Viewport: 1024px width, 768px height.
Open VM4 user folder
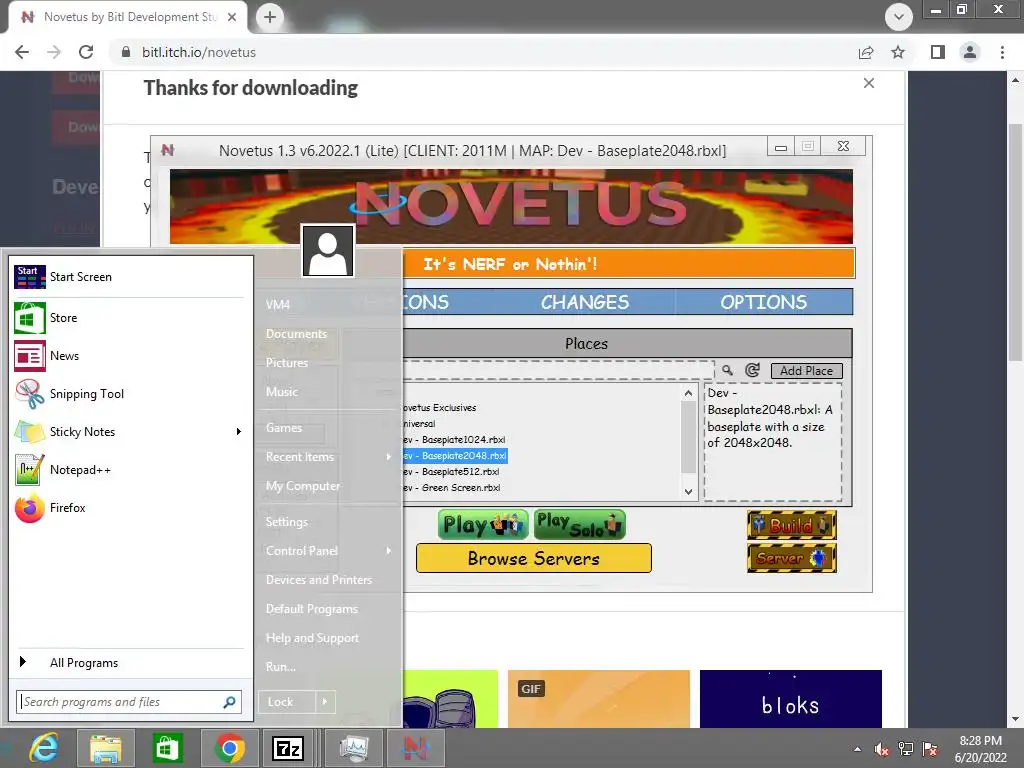(278, 305)
